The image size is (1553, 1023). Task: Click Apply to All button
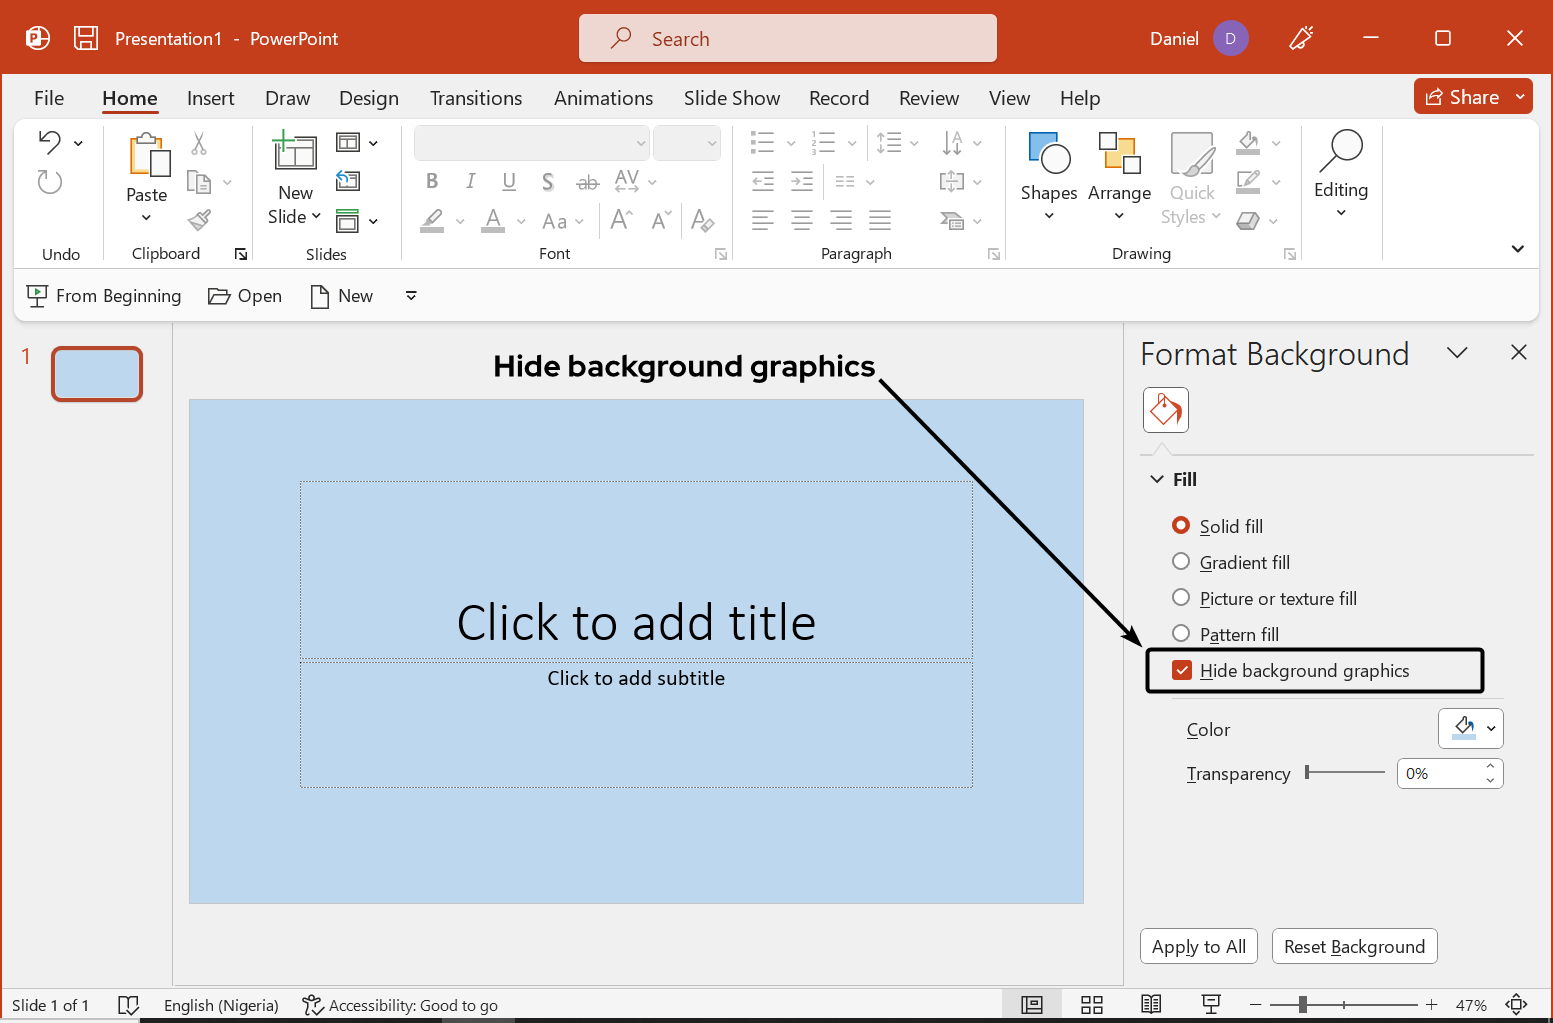pos(1198,946)
